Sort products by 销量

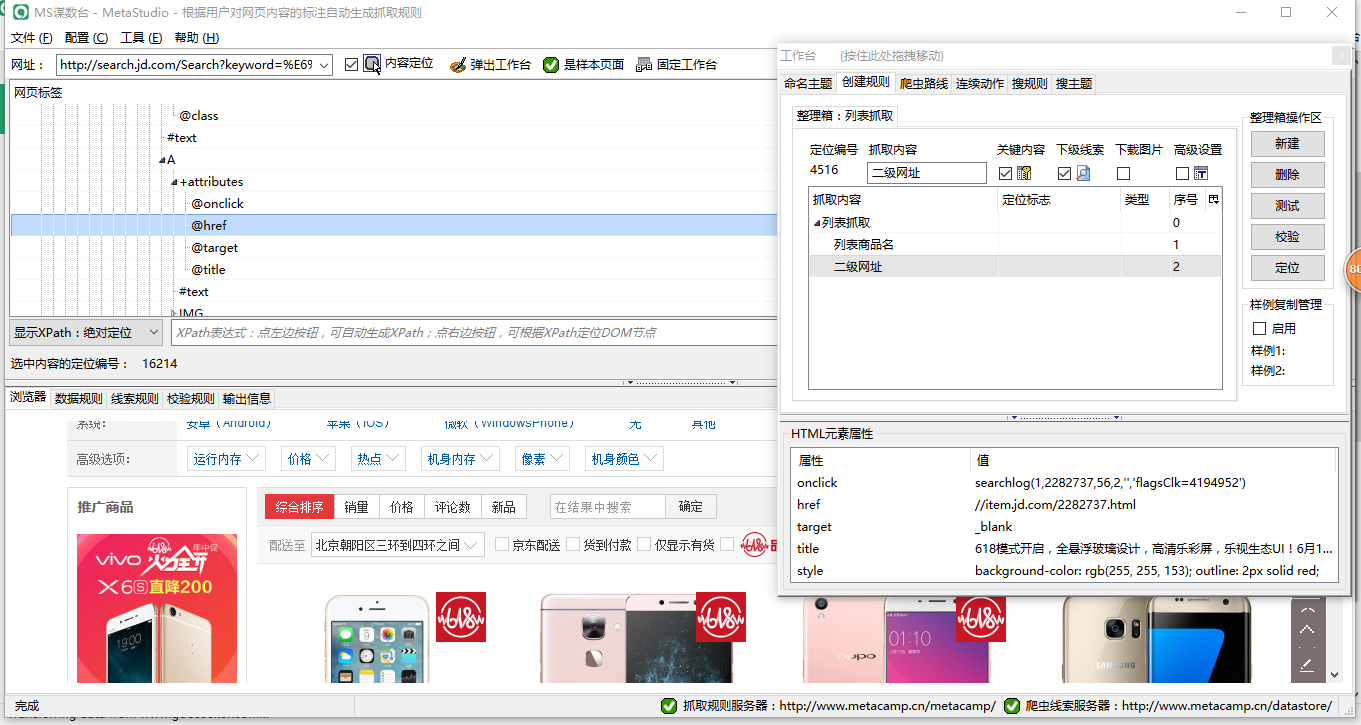pos(357,507)
